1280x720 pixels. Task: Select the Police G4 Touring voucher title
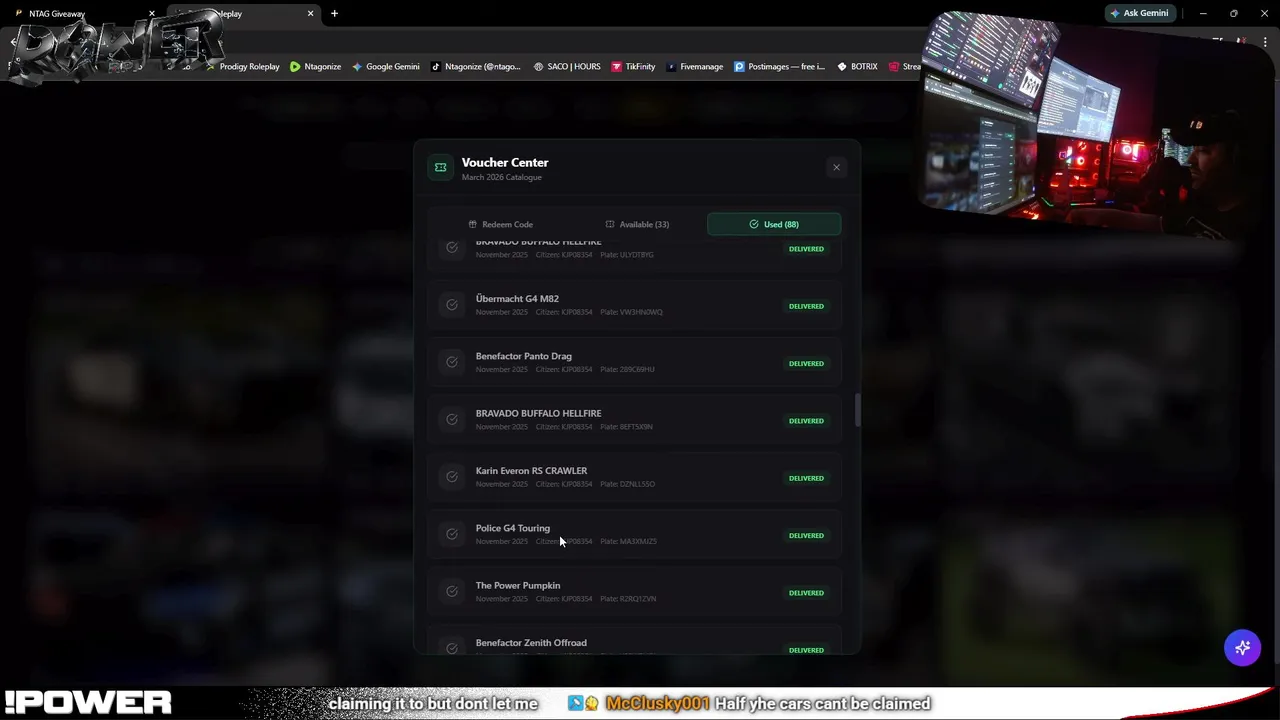pos(513,528)
